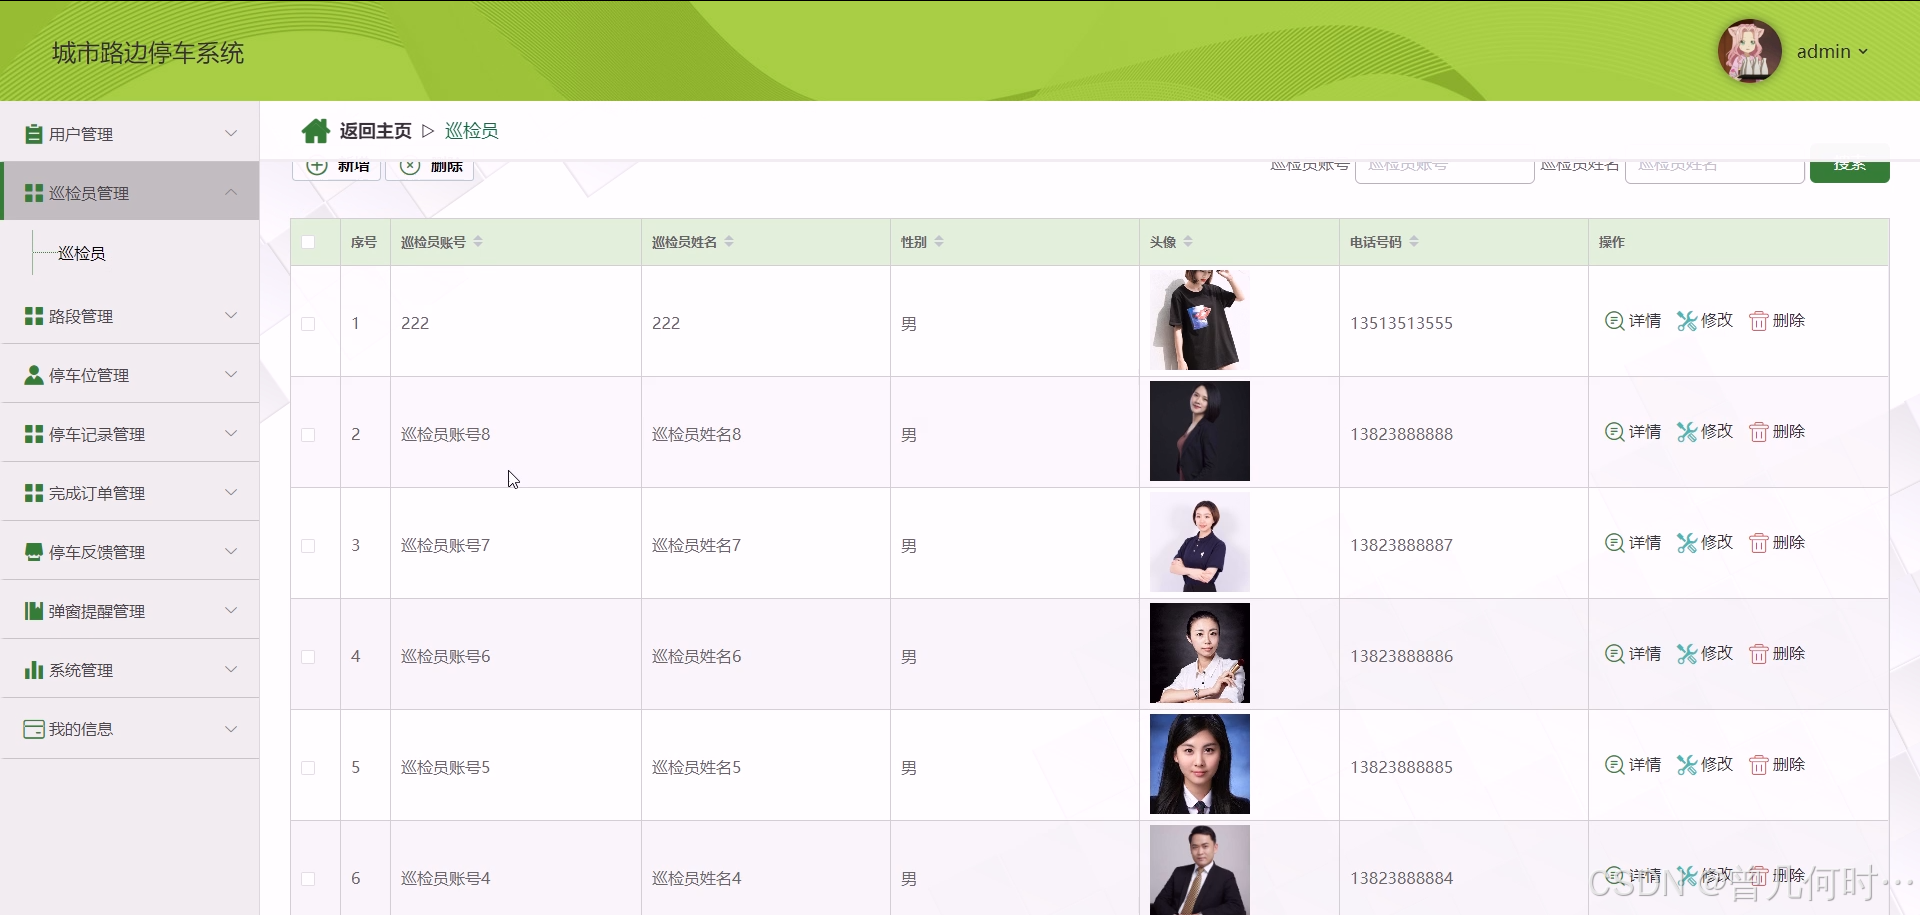The image size is (1920, 915).
Task: Click the home icon in the breadcrumb
Action: click(315, 130)
